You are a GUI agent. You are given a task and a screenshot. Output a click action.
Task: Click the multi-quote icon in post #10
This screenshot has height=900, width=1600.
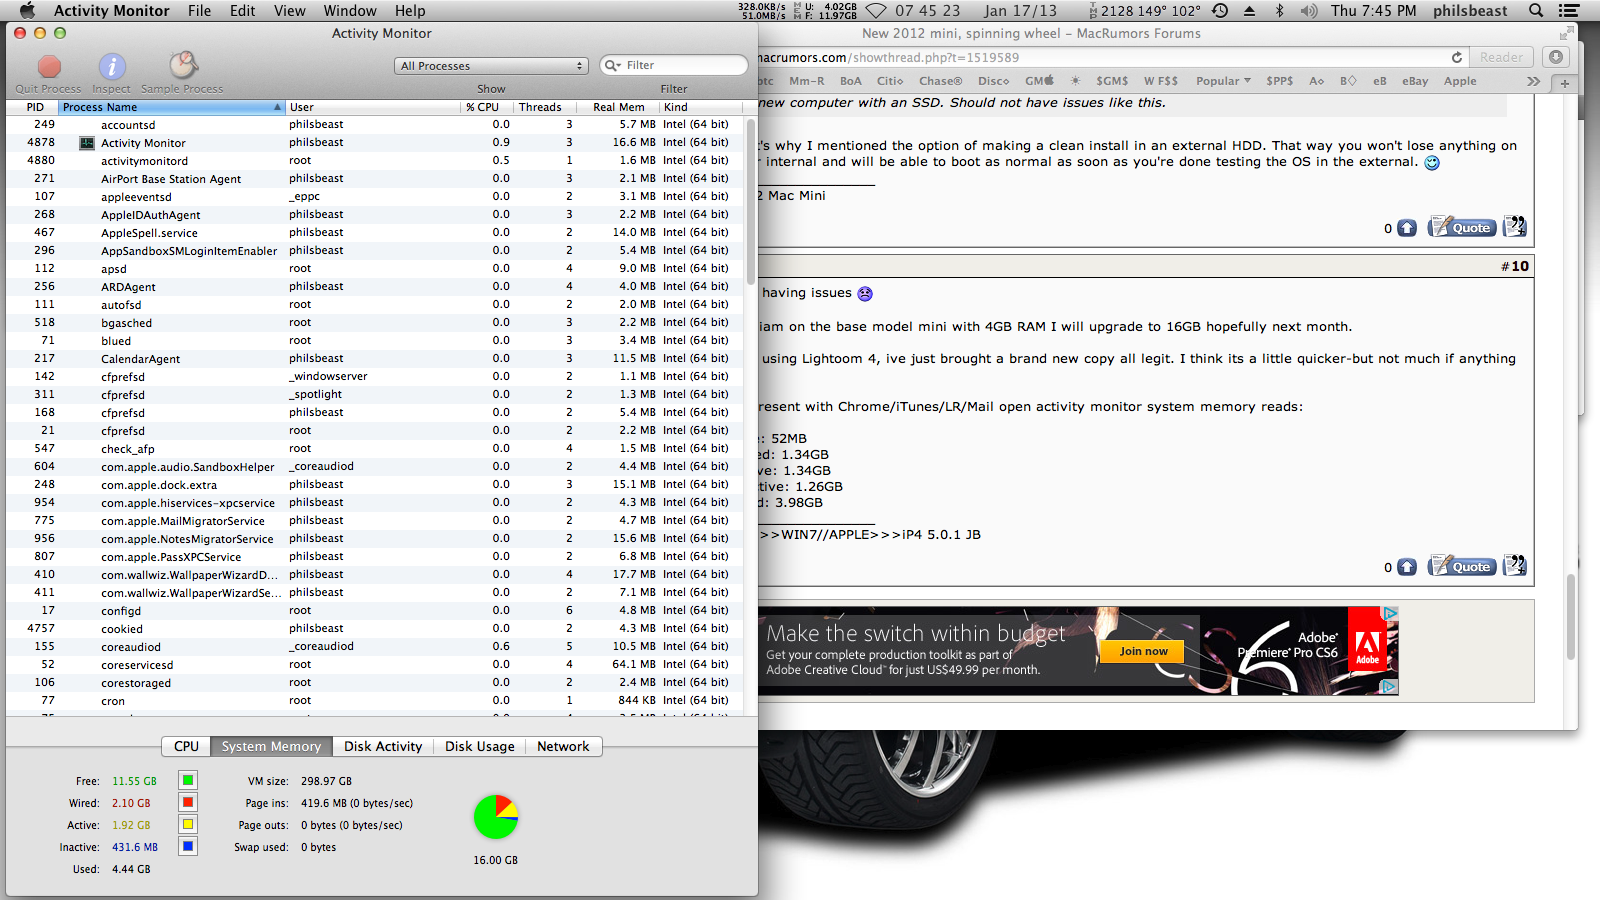(x=1515, y=565)
